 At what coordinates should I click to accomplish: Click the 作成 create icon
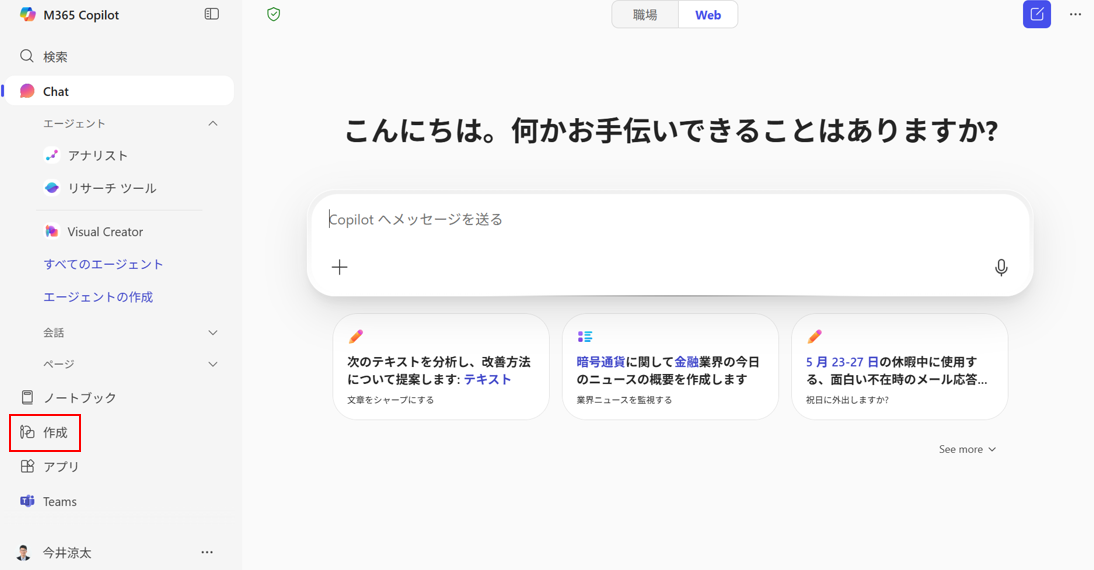tap(27, 432)
